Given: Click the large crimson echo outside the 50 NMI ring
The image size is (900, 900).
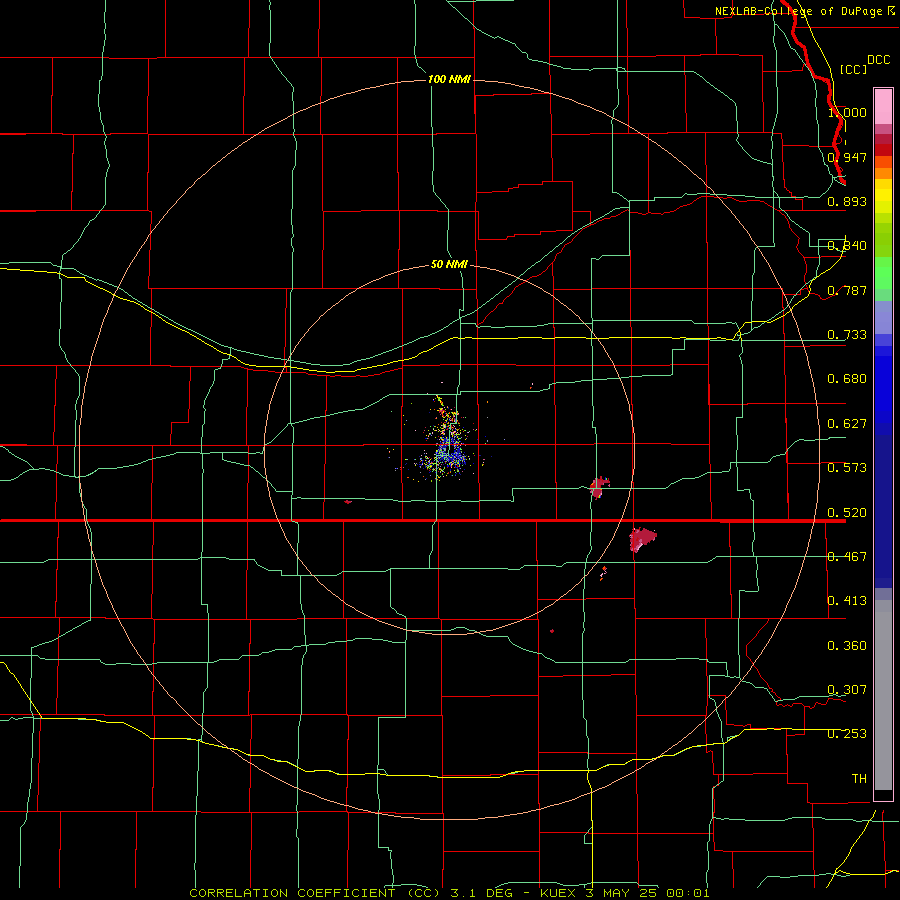Looking at the screenshot, I should click(642, 539).
